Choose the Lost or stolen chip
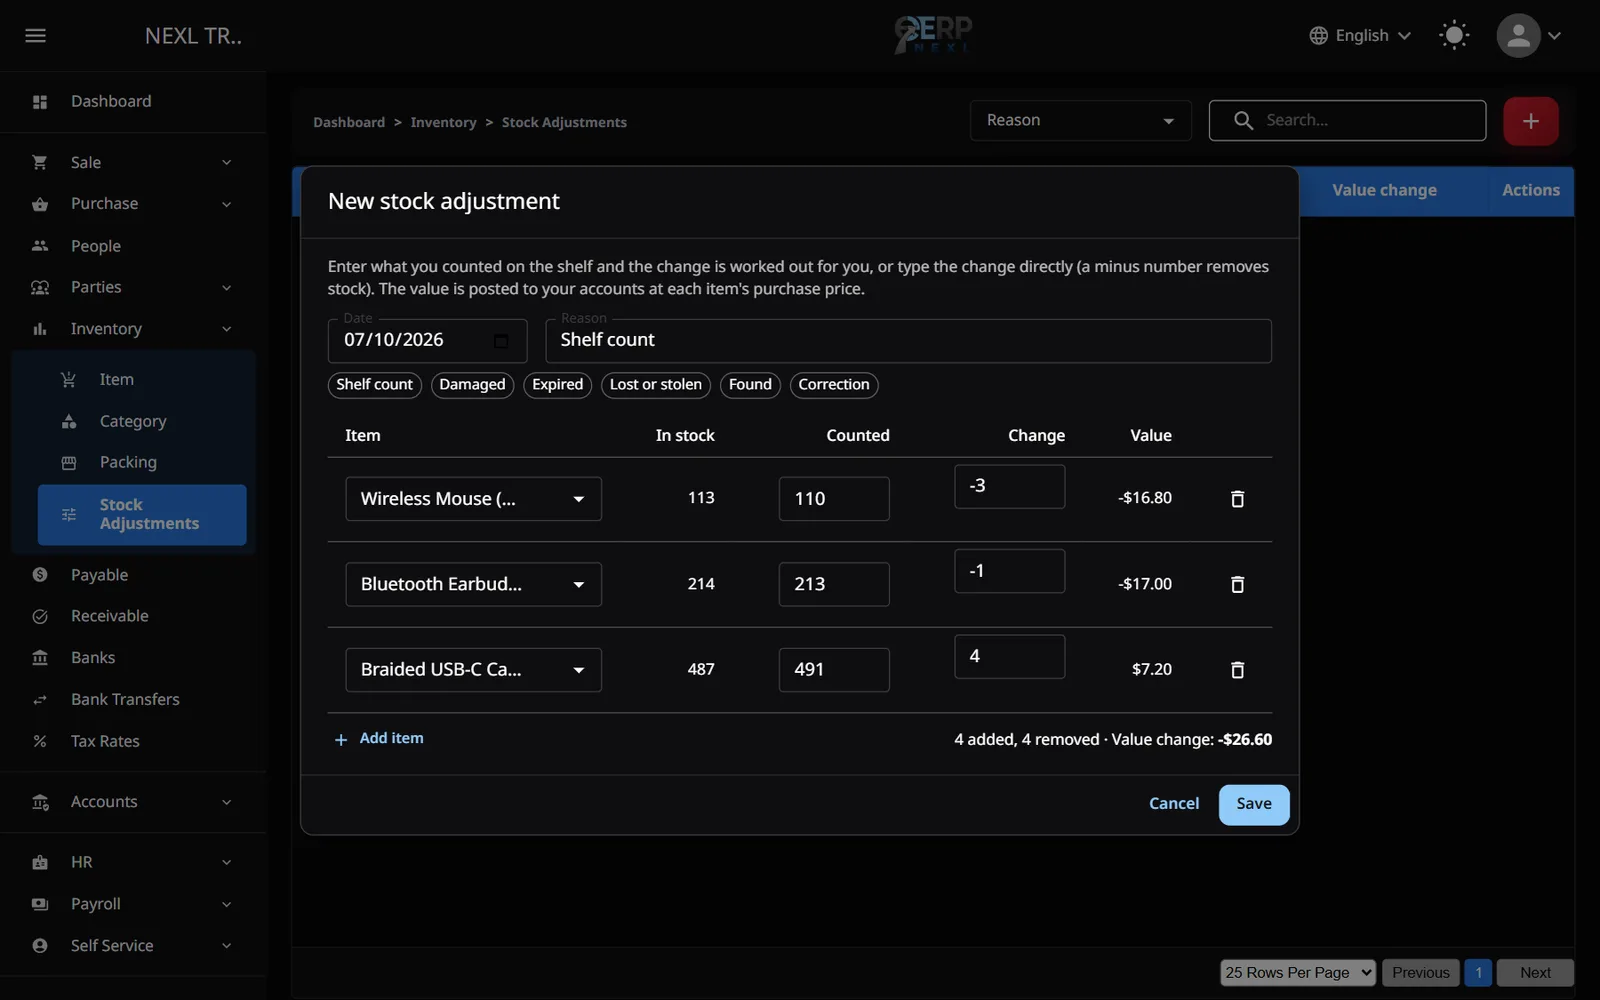The width and height of the screenshot is (1600, 1000). 656,385
